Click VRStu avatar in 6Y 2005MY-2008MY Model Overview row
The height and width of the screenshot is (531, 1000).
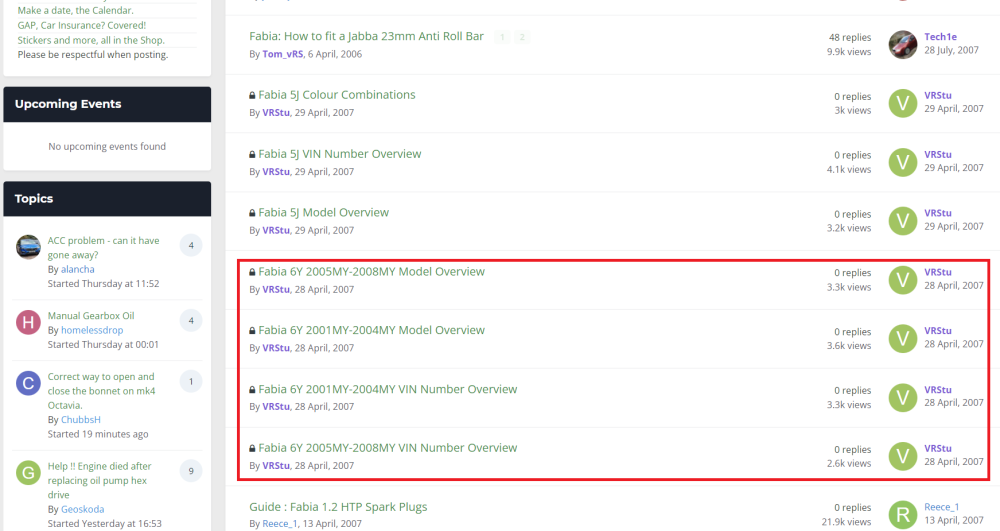902,279
